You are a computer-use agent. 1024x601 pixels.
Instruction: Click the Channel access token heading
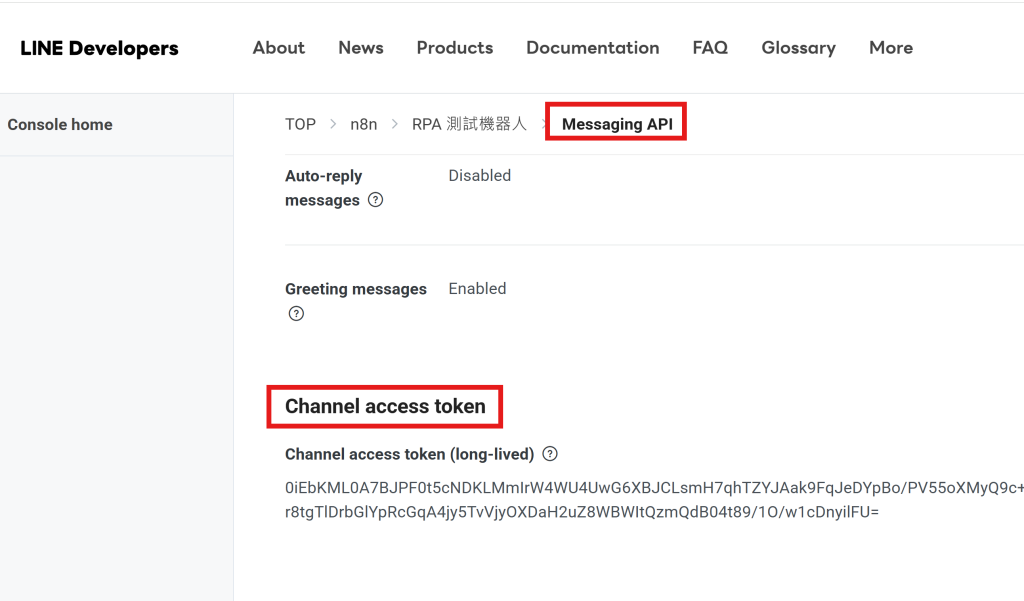(x=385, y=406)
